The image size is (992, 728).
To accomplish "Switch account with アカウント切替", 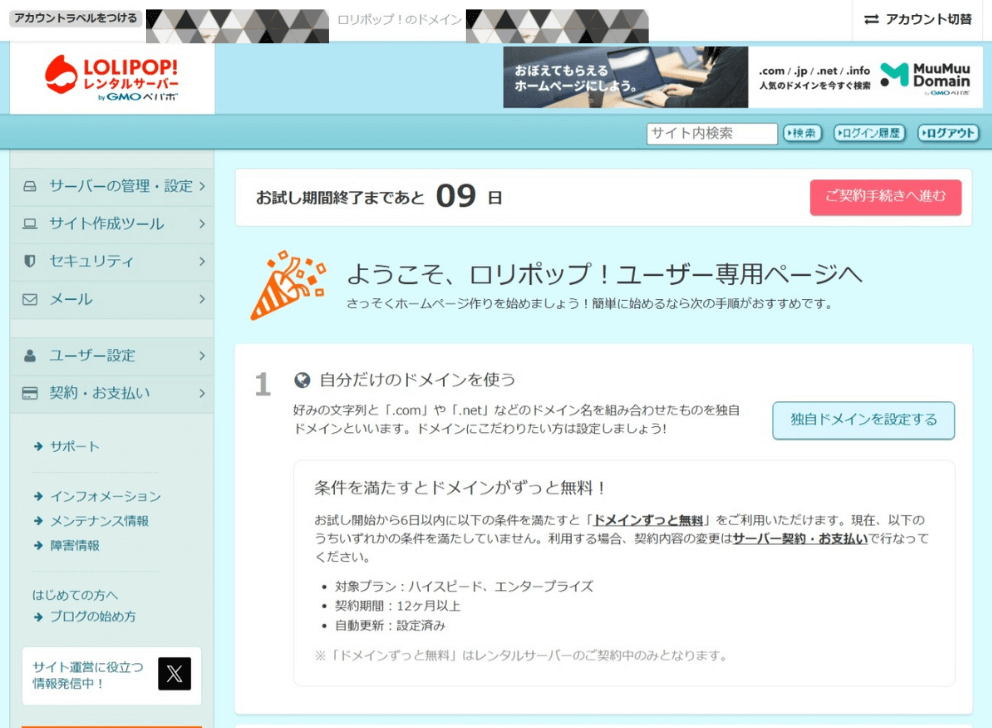I will pyautogui.click(x=918, y=19).
